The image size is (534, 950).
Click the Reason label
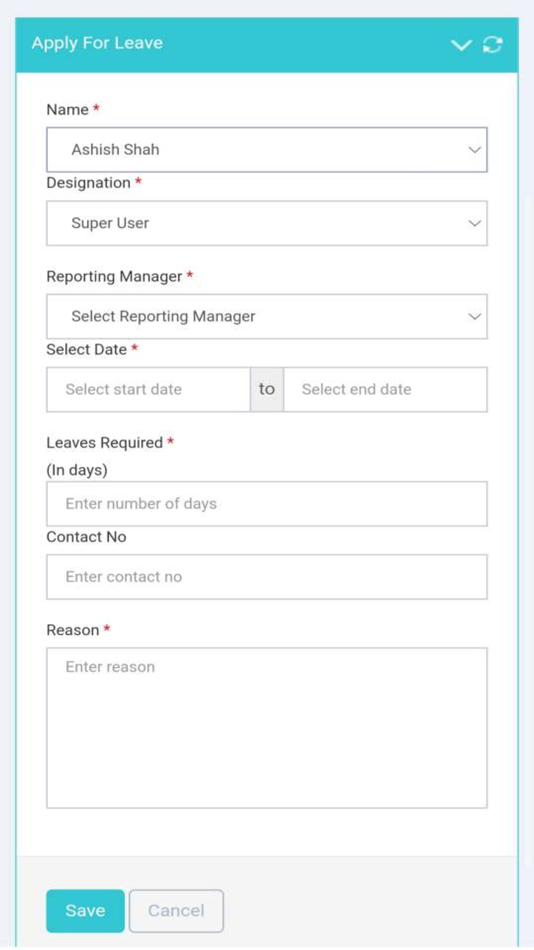coord(73,630)
